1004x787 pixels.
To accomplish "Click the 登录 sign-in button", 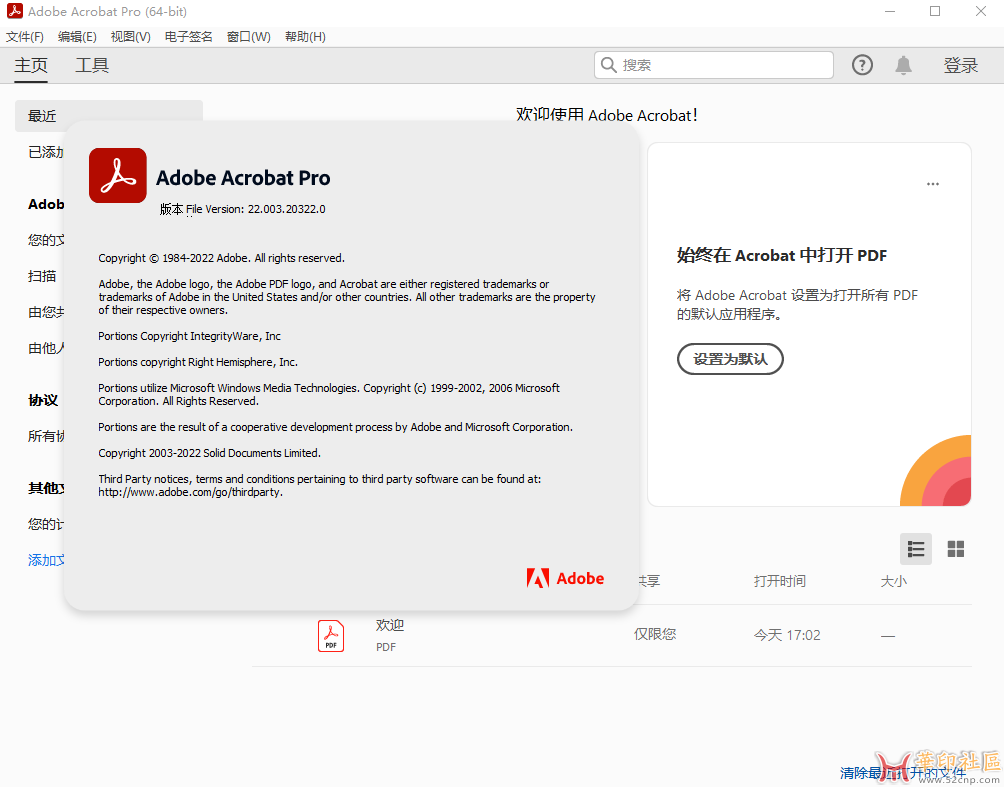I will (x=961, y=66).
